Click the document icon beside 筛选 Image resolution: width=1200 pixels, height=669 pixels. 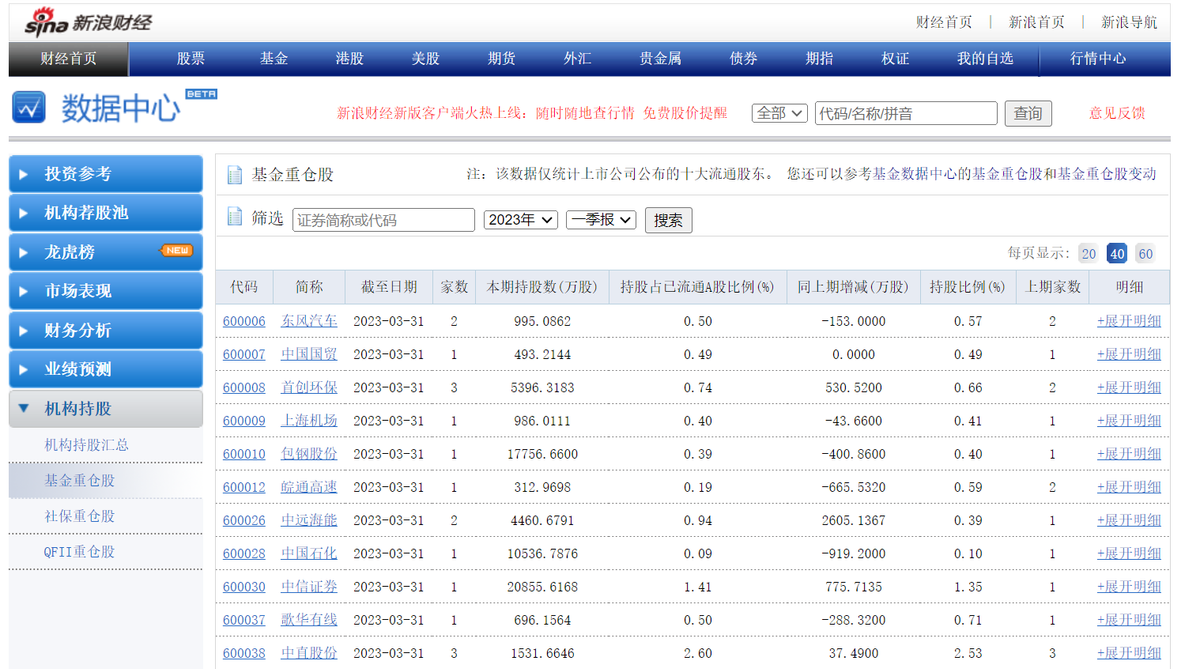tap(235, 217)
